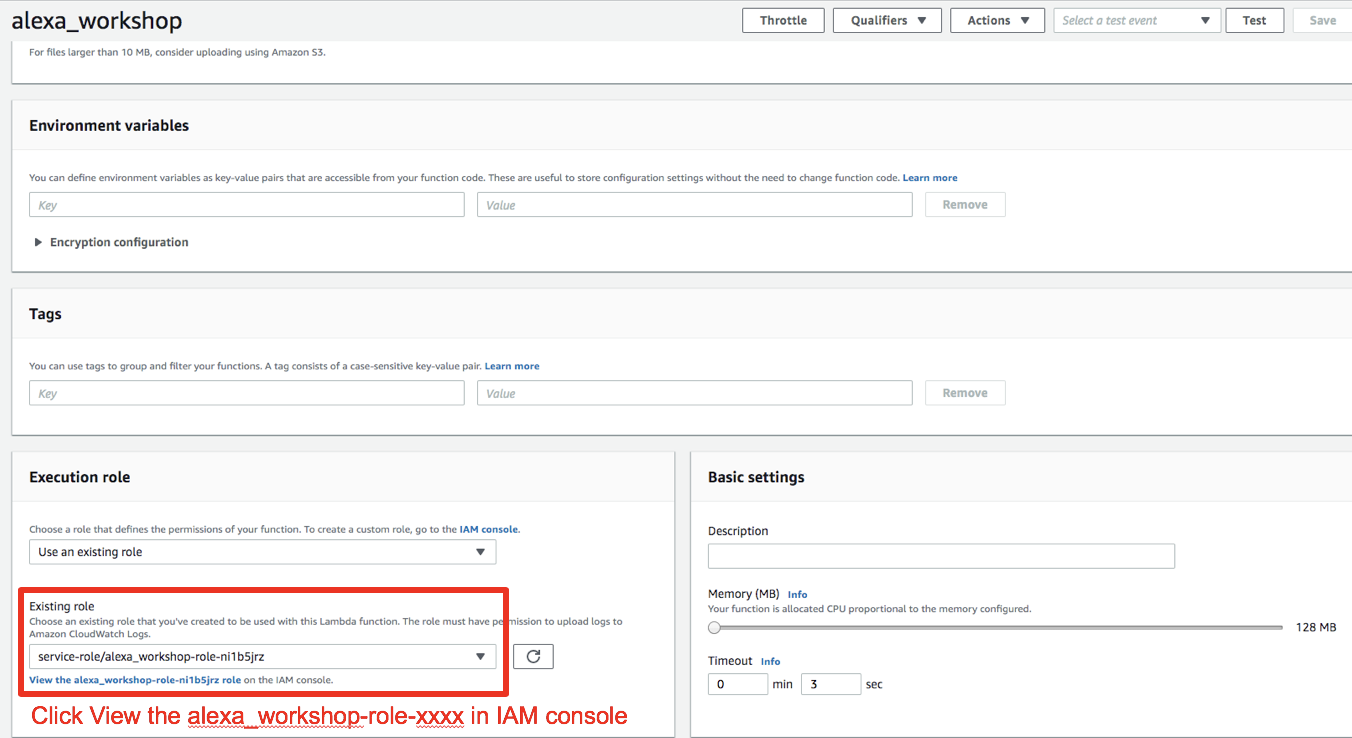Click the Timeout minutes field
This screenshot has height=738, width=1352.
tap(738, 684)
